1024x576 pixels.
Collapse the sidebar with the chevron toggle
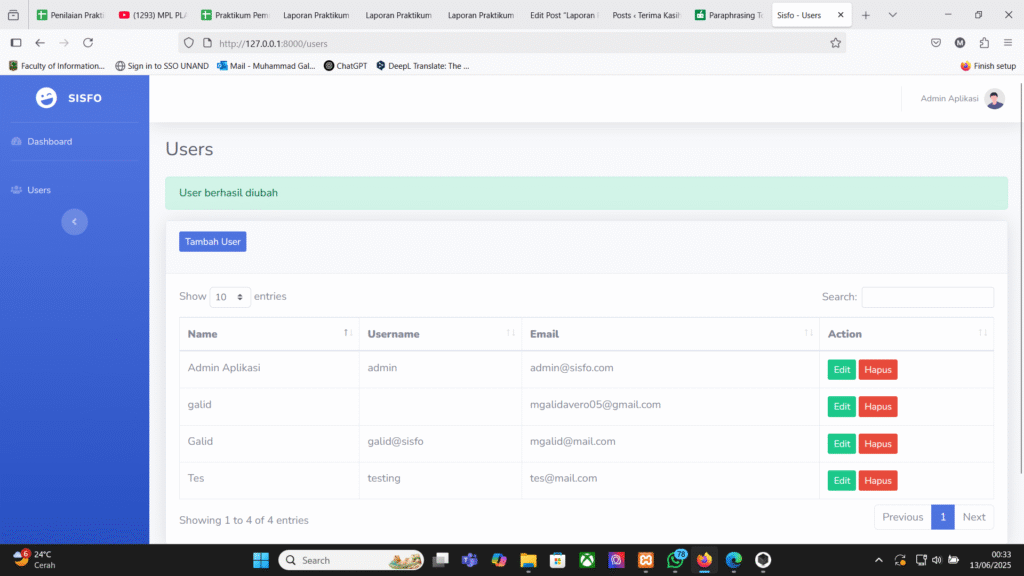[74, 222]
